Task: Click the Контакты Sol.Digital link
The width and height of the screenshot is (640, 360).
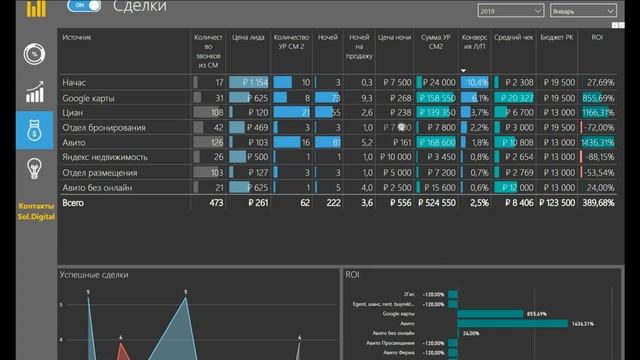Action: (36, 211)
